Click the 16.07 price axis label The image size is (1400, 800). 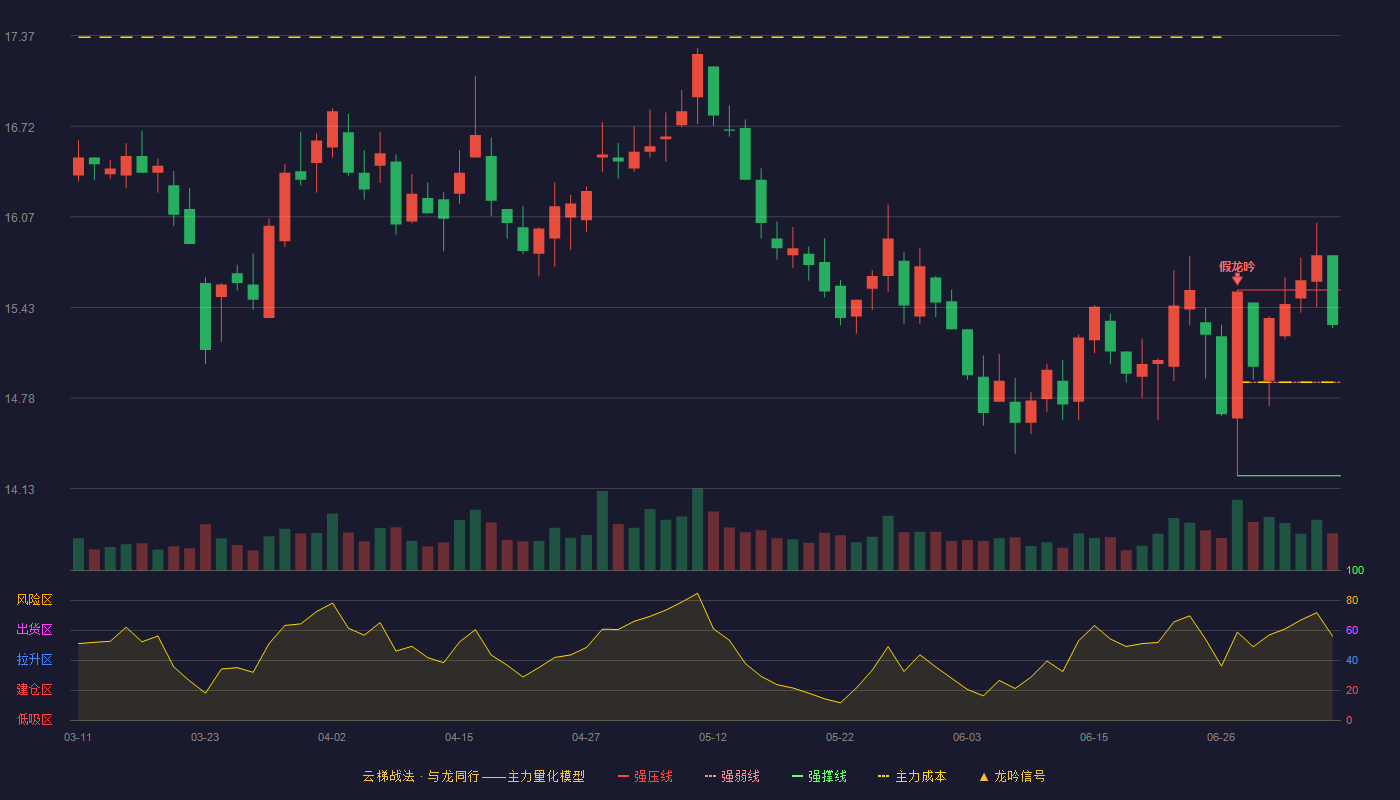point(19,217)
